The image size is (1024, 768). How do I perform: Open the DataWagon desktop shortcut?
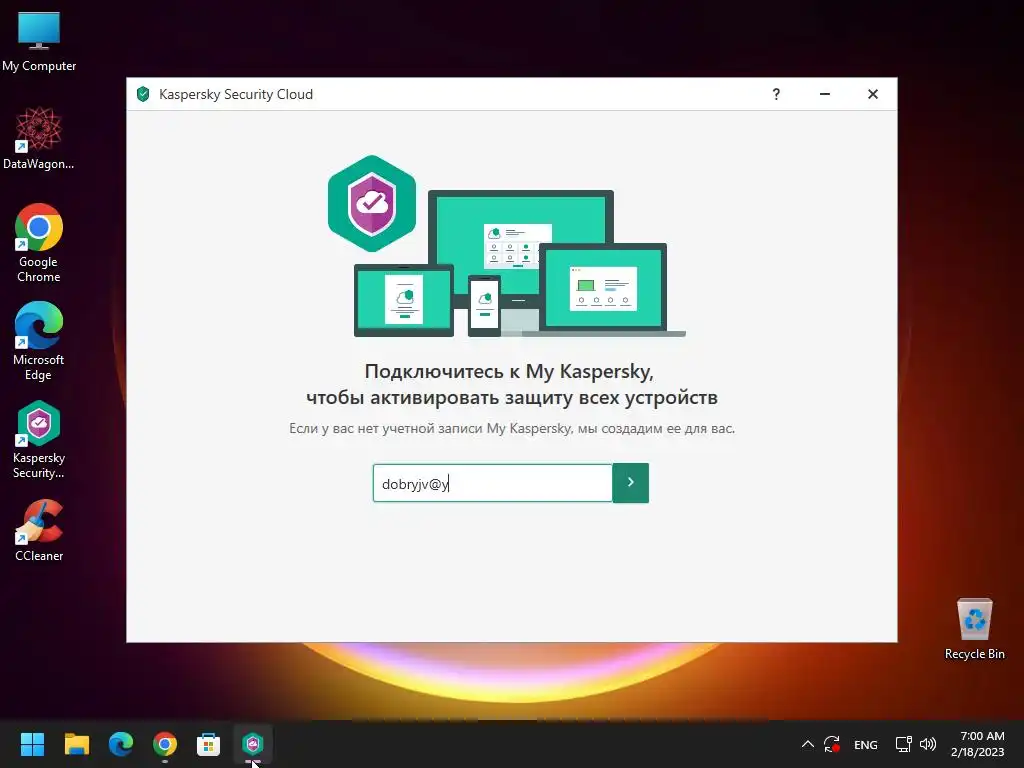(x=39, y=138)
